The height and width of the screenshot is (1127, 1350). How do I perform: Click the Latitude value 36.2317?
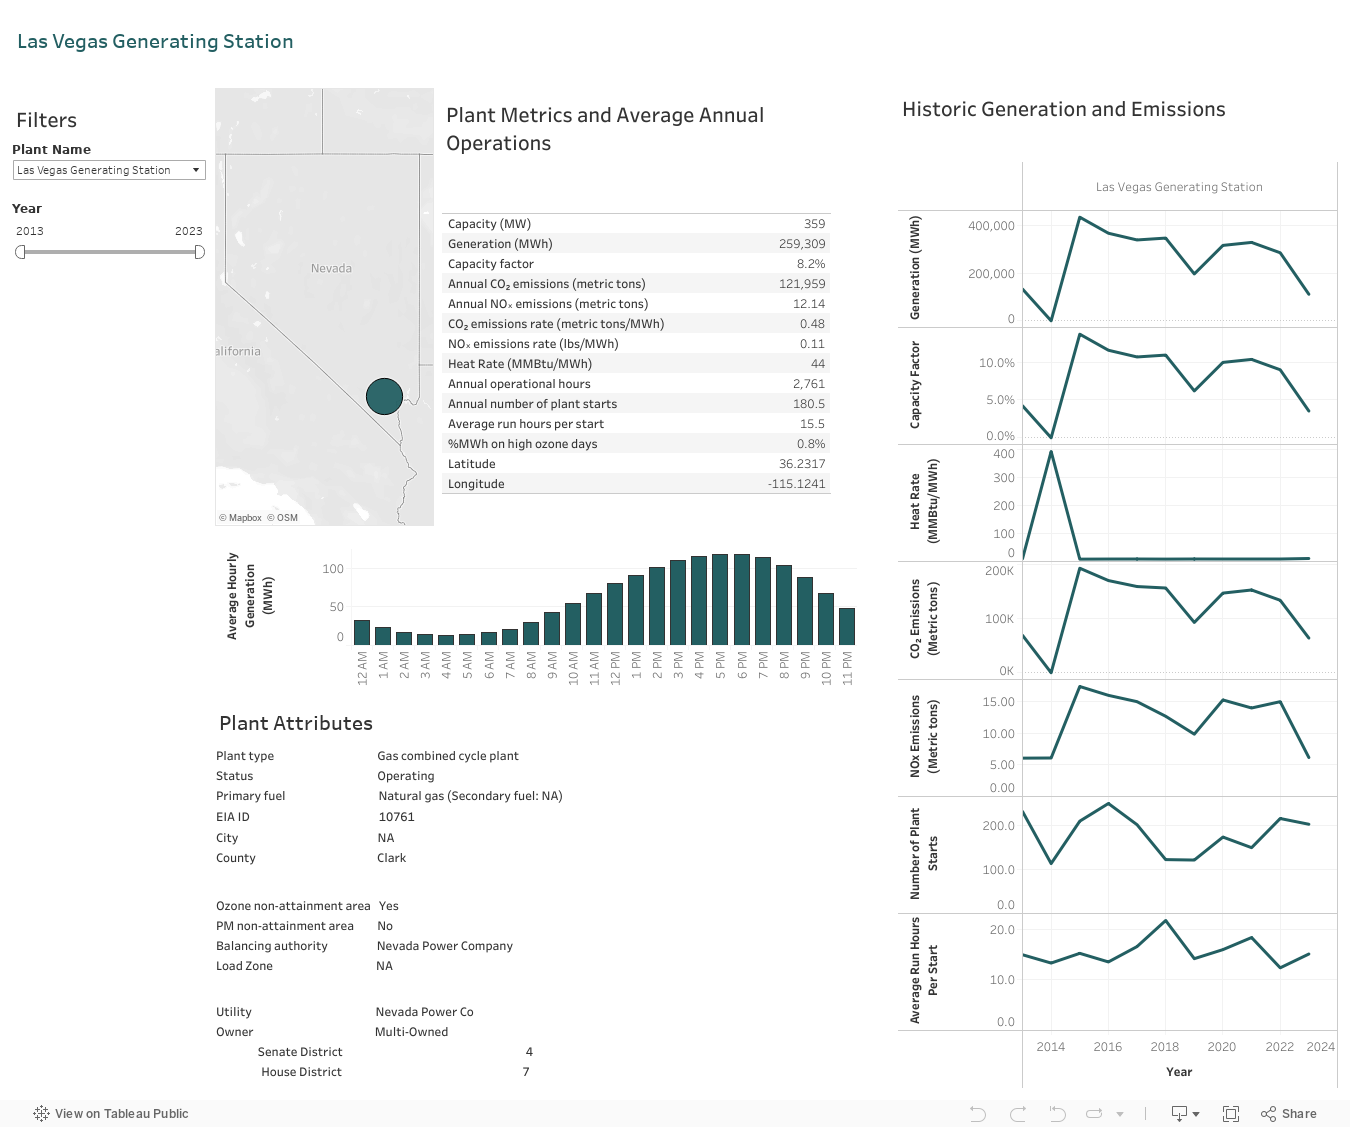pyautogui.click(x=802, y=464)
